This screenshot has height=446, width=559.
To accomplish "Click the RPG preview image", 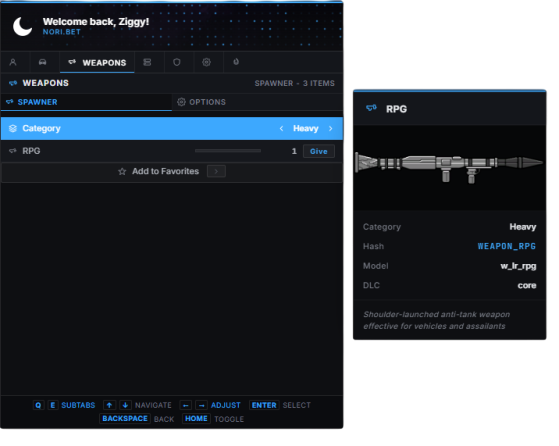I will tap(449, 167).
